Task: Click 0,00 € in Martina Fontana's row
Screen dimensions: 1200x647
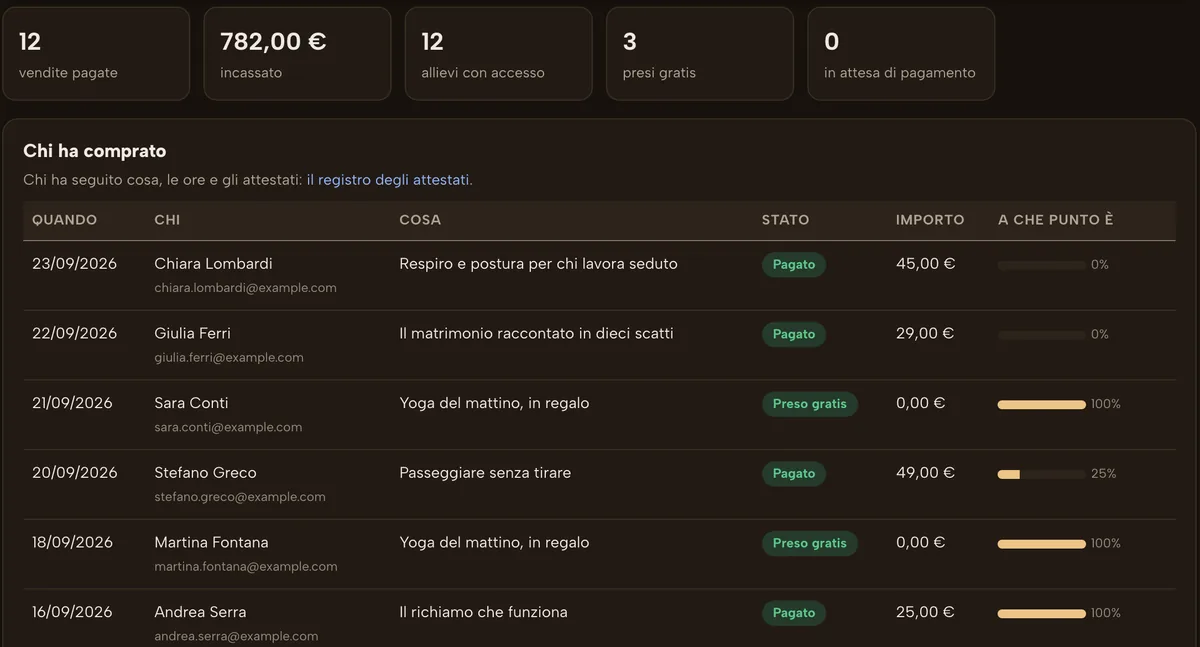Action: pyautogui.click(x=921, y=542)
